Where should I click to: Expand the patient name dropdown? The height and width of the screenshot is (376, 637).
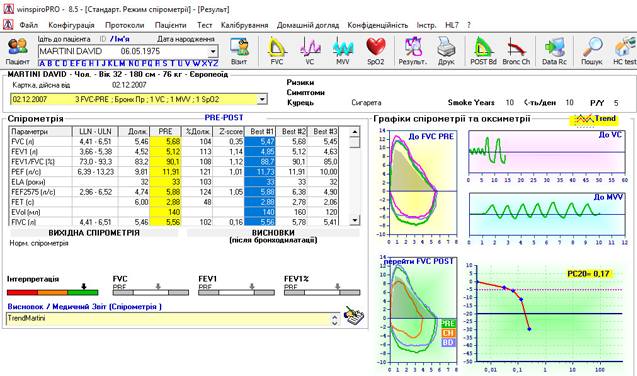coord(212,52)
